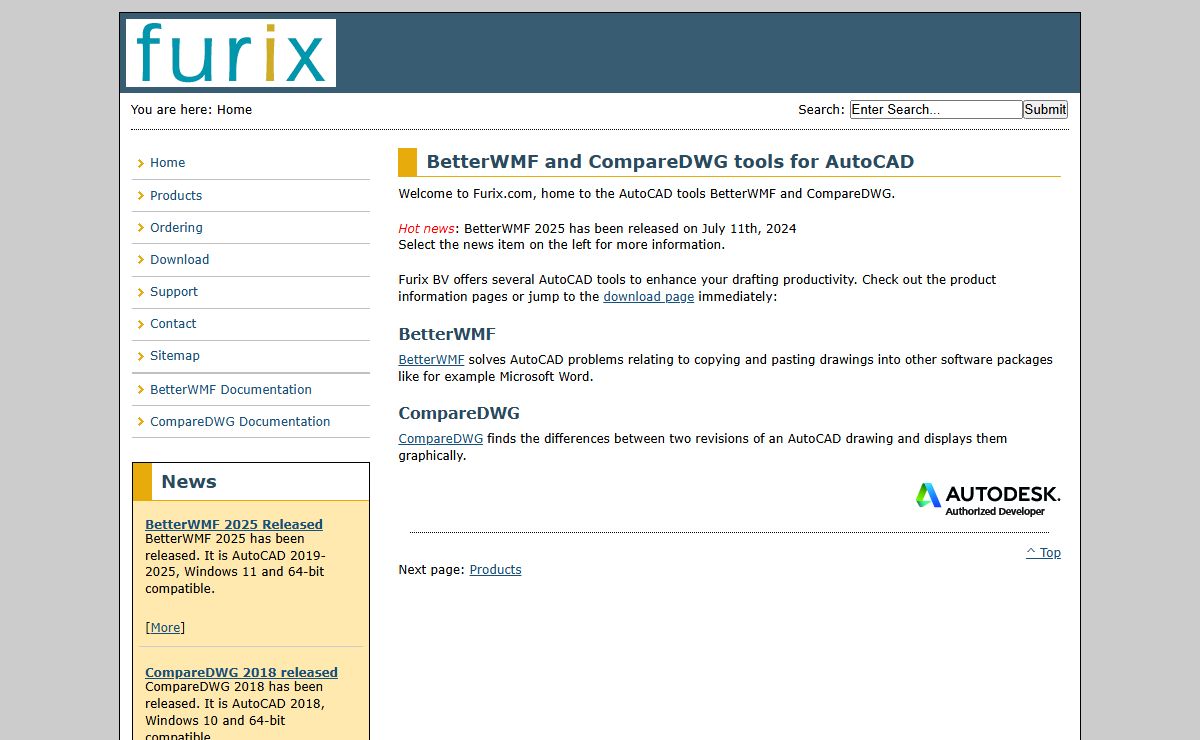Viewport: 1200px width, 740px height.
Task: Go to next page Products link
Action: [495, 570]
